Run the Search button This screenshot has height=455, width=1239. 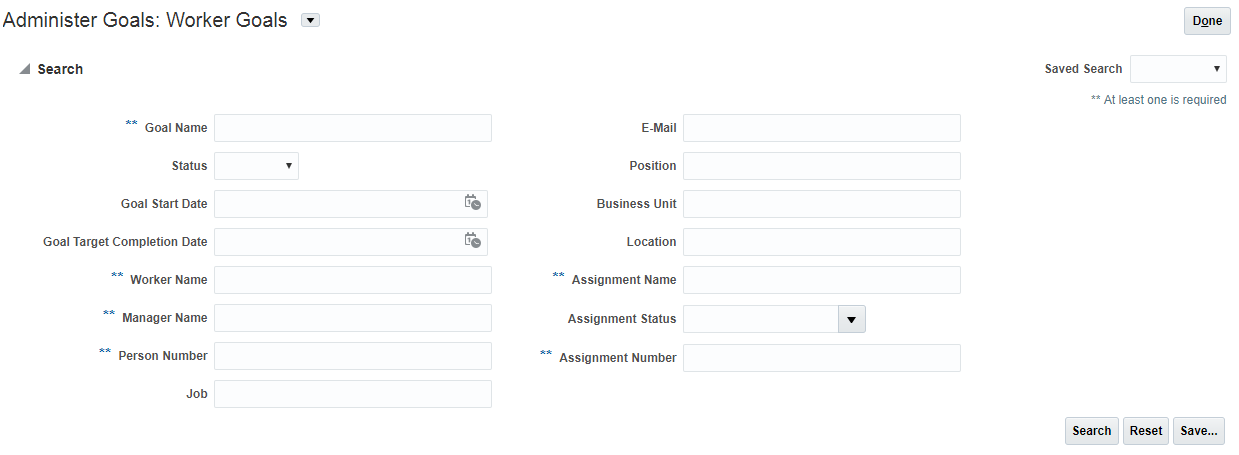click(1091, 431)
